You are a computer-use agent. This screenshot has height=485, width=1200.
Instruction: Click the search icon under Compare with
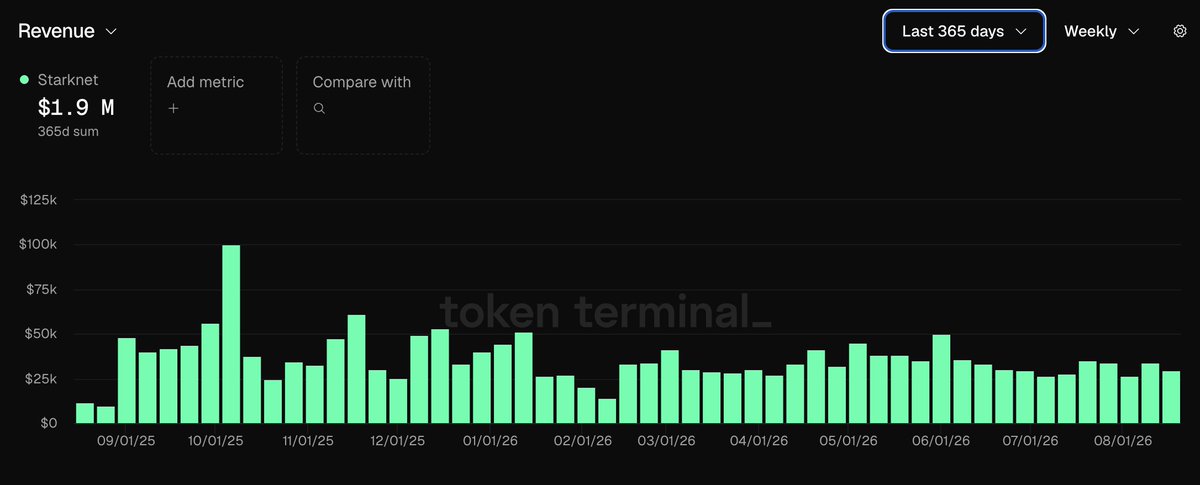[319, 108]
